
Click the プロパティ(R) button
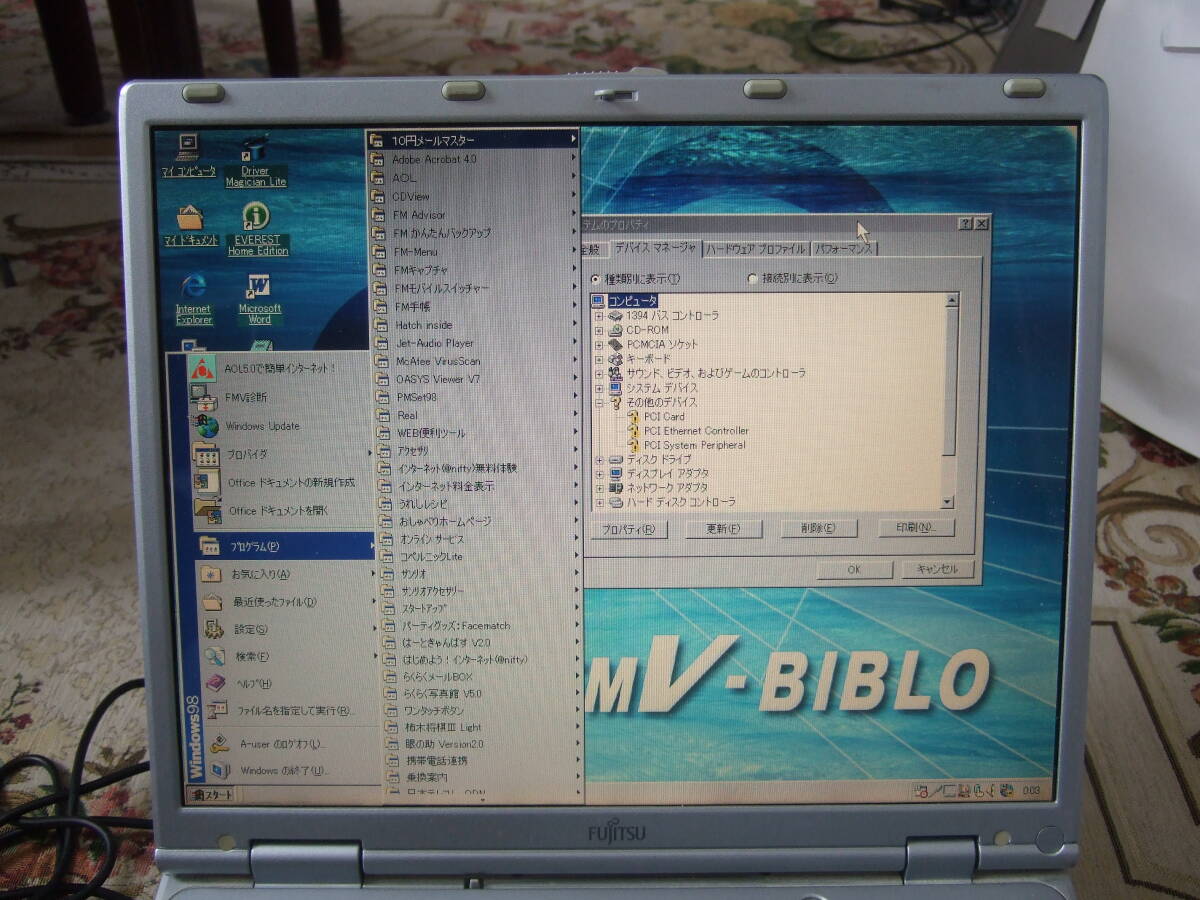coord(628,530)
